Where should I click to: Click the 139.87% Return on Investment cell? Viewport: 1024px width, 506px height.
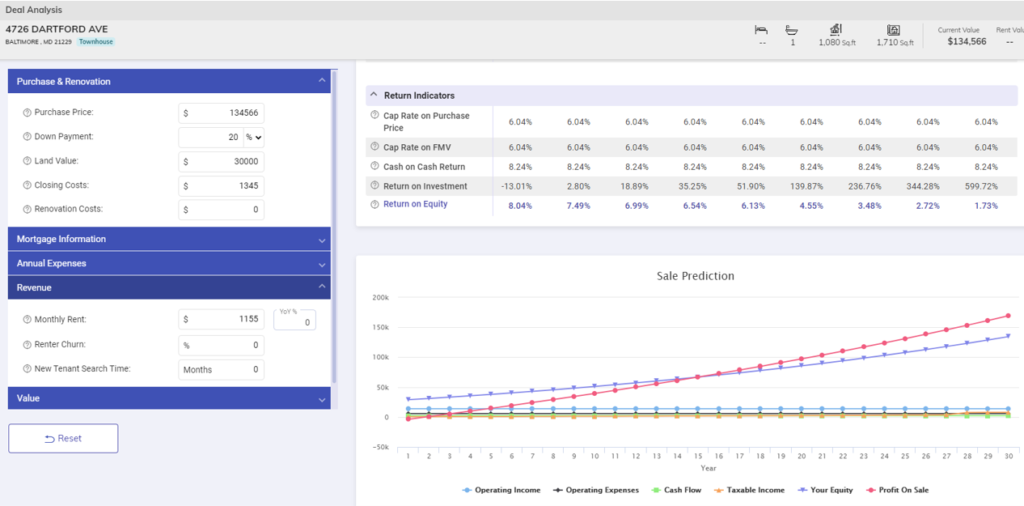807,186
